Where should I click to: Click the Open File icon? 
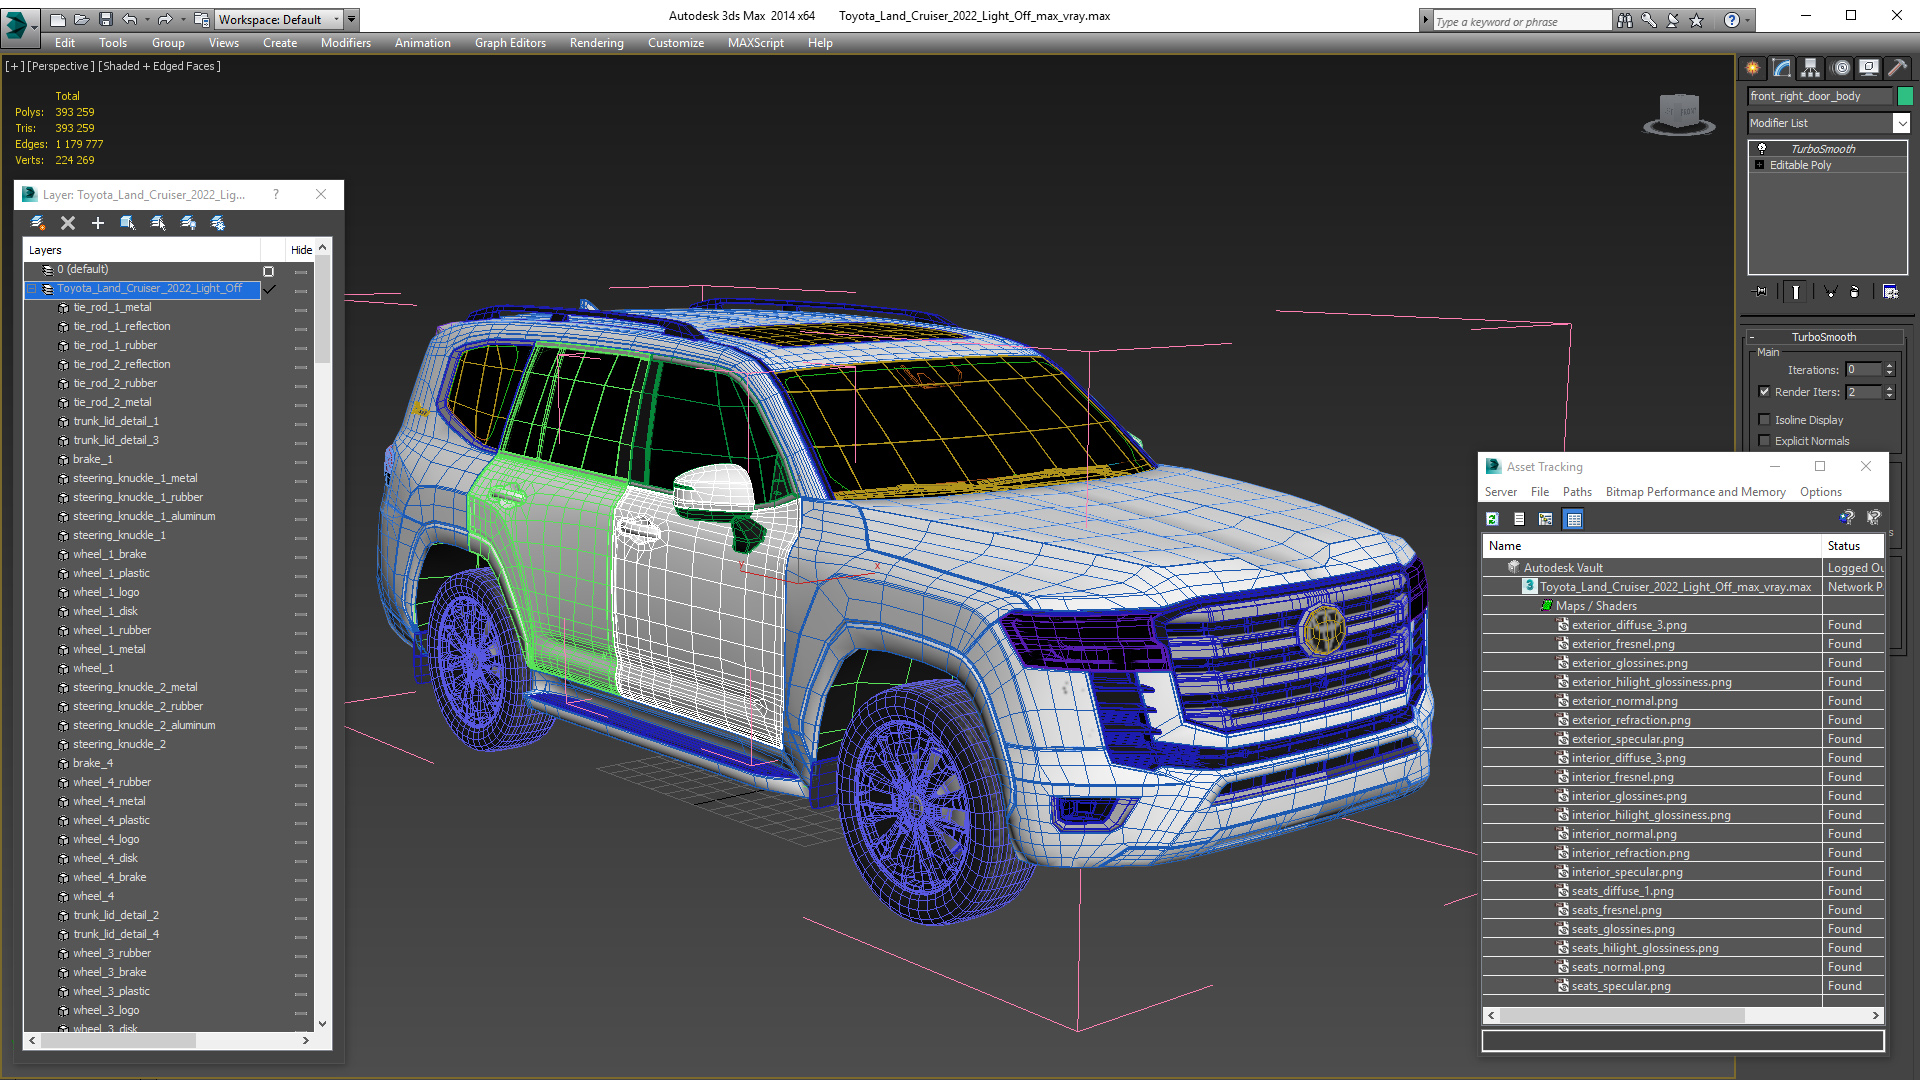pos(82,19)
